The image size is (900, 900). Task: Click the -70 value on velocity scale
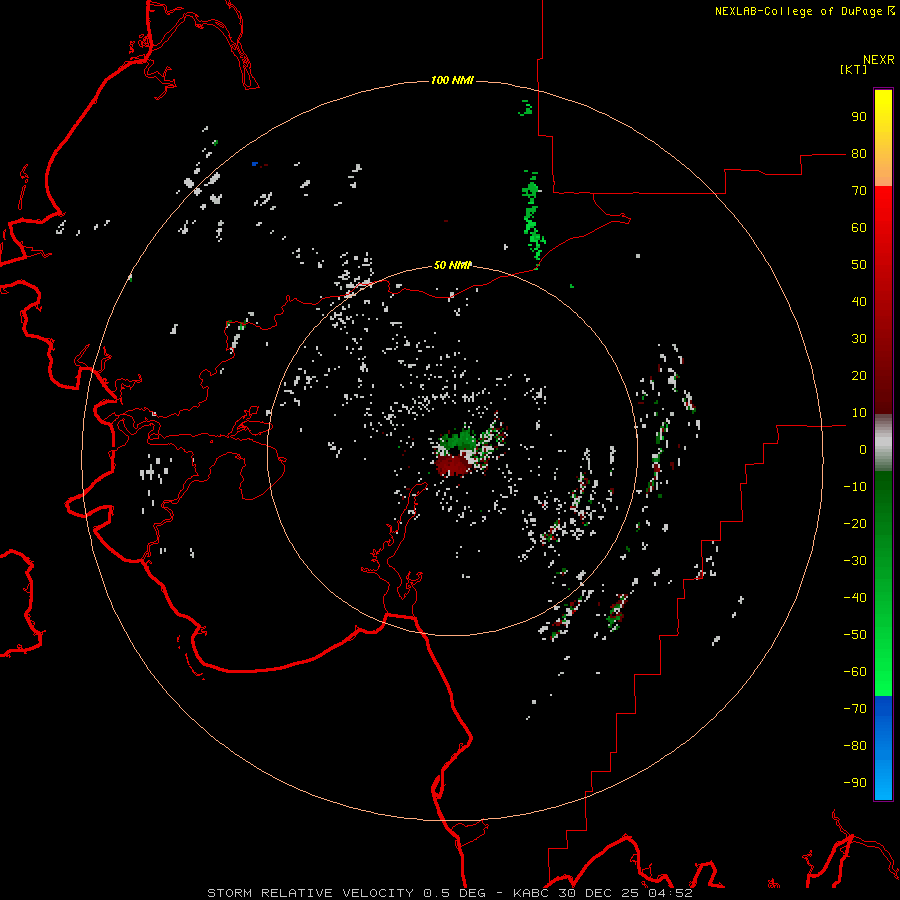(855, 708)
